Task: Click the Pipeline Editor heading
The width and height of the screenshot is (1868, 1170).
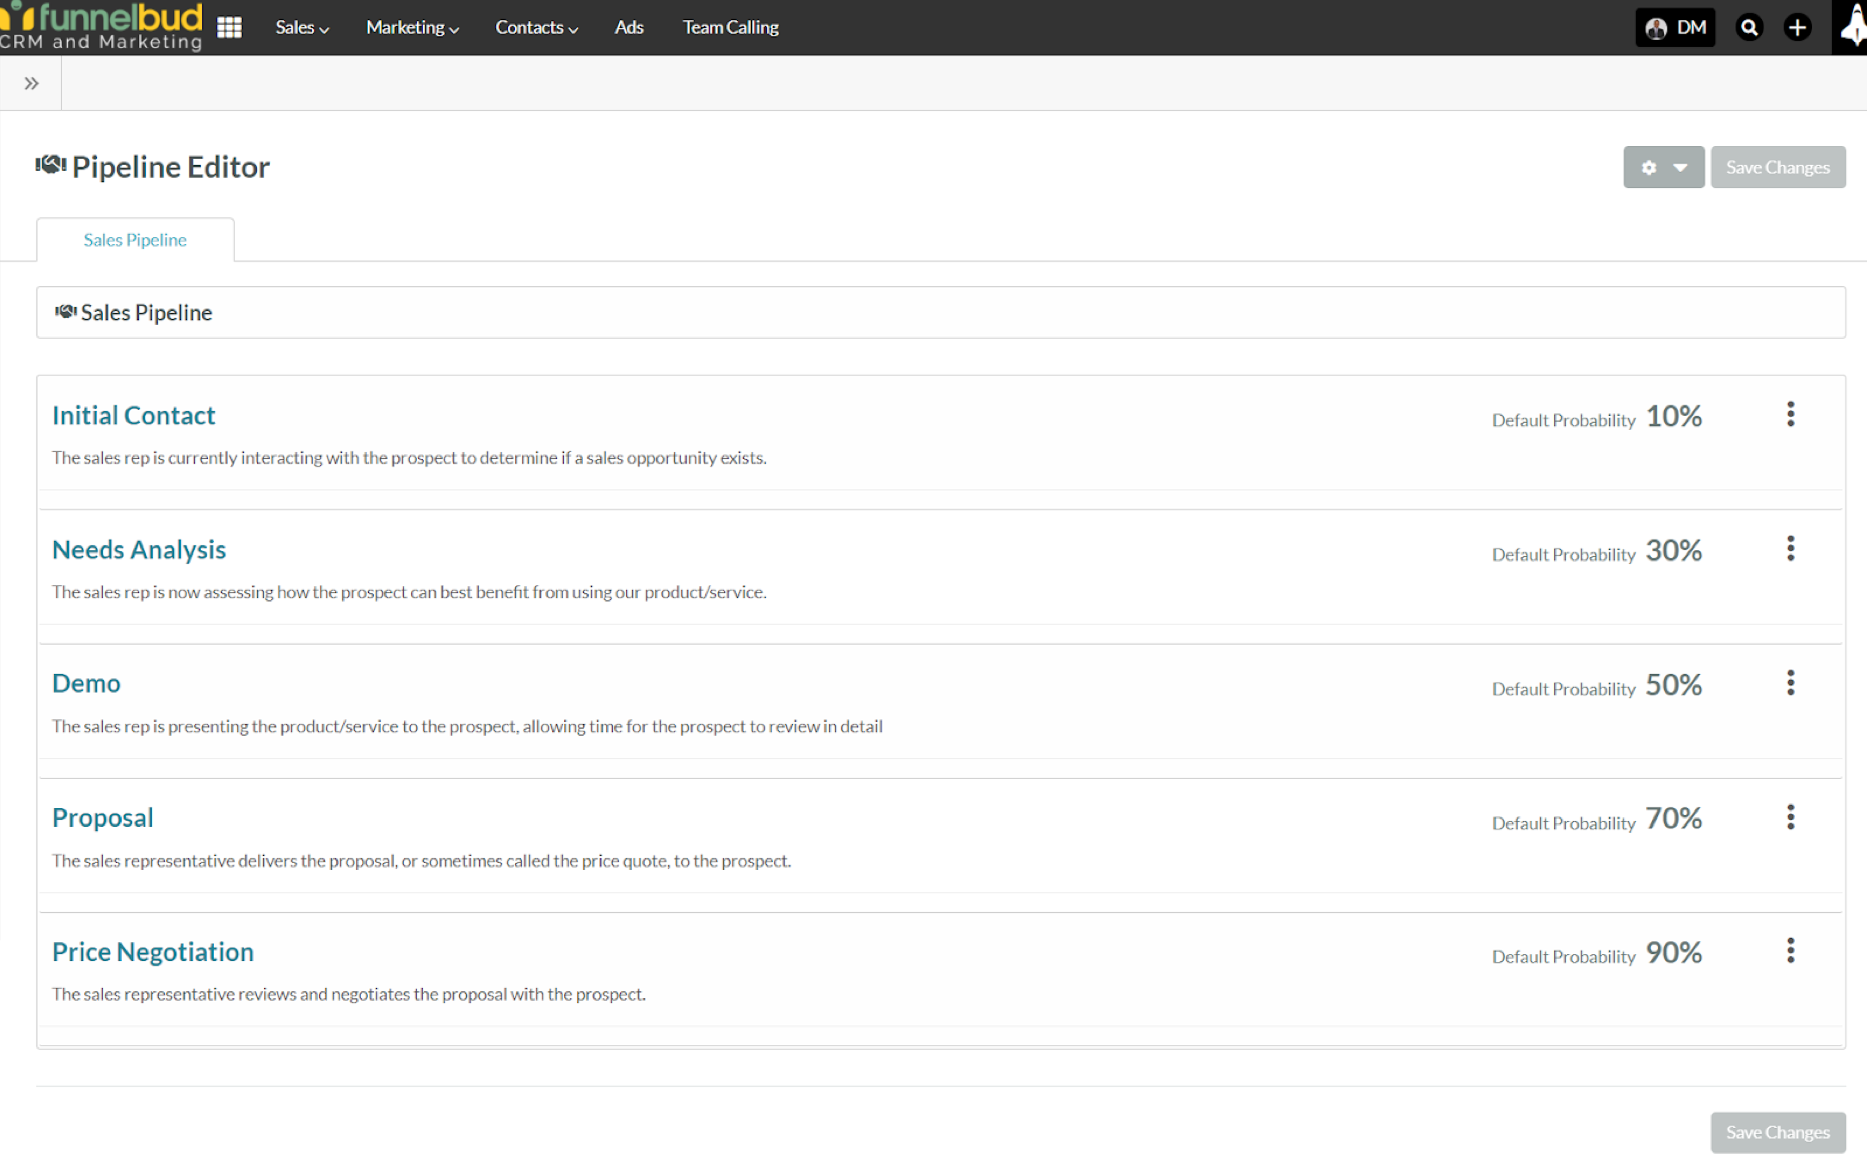Action: 171,167
